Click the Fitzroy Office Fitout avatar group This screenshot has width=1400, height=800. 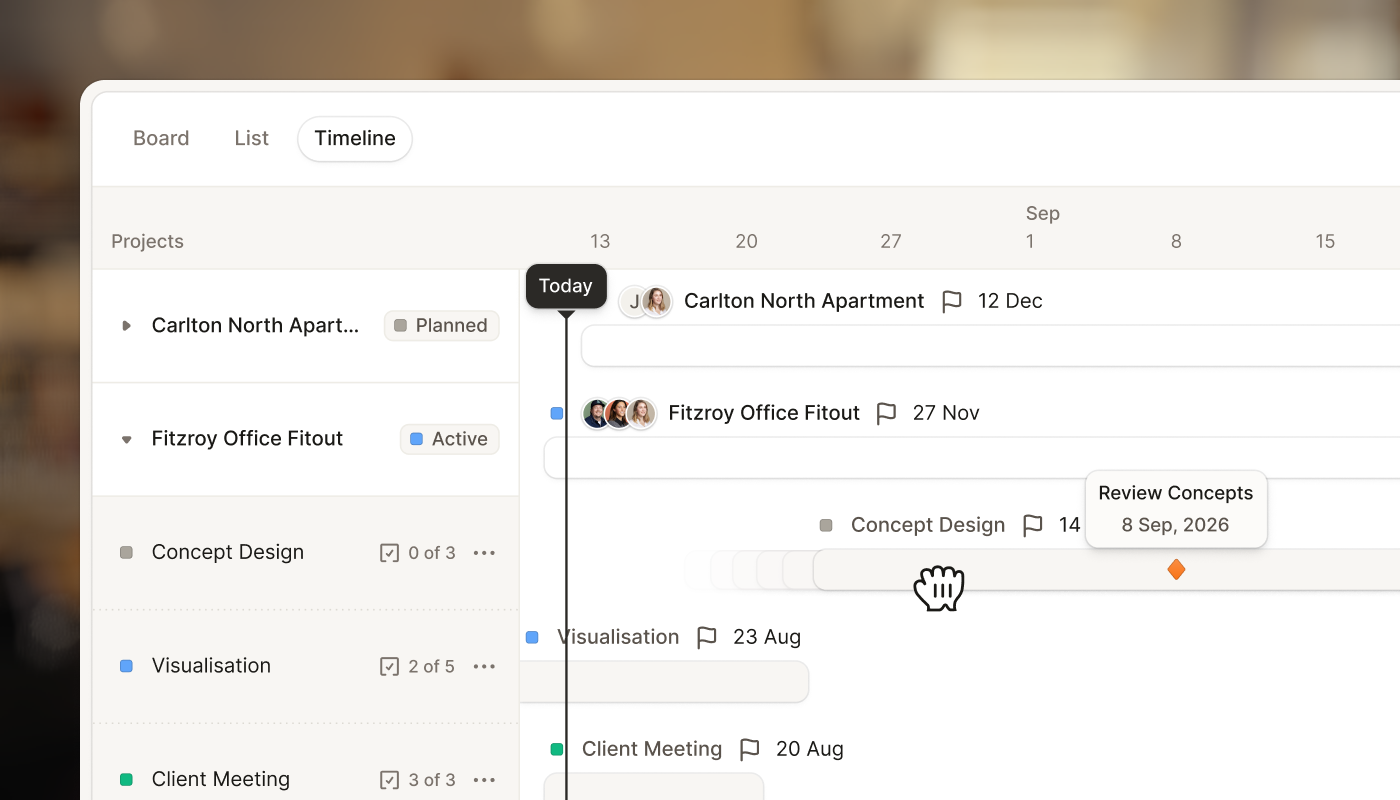(x=619, y=413)
